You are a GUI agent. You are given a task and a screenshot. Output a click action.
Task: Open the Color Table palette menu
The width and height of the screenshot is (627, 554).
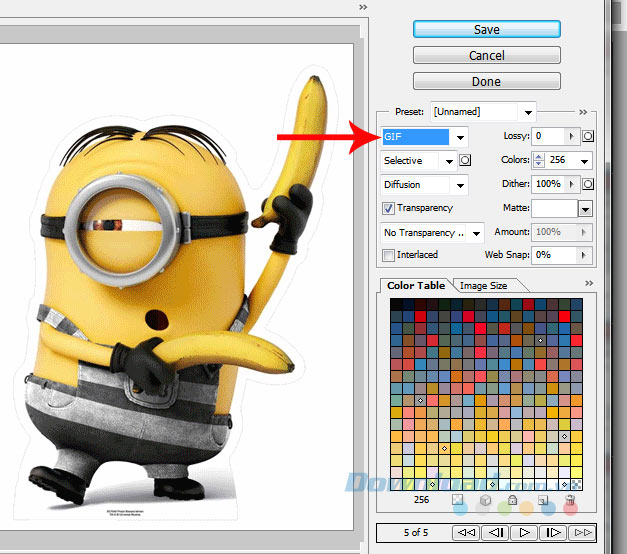tap(589, 283)
